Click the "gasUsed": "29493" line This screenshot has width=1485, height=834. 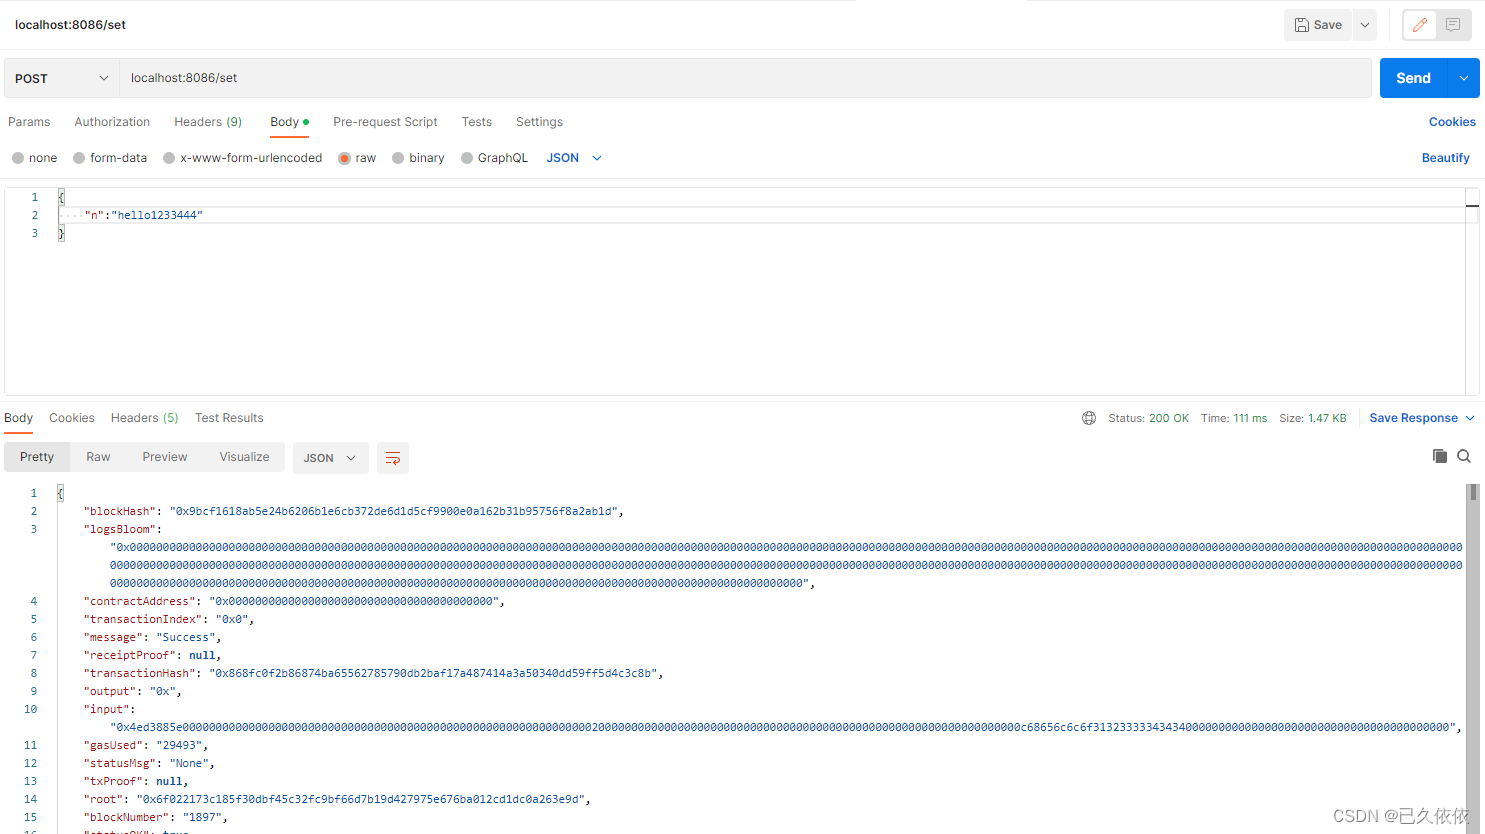146,745
